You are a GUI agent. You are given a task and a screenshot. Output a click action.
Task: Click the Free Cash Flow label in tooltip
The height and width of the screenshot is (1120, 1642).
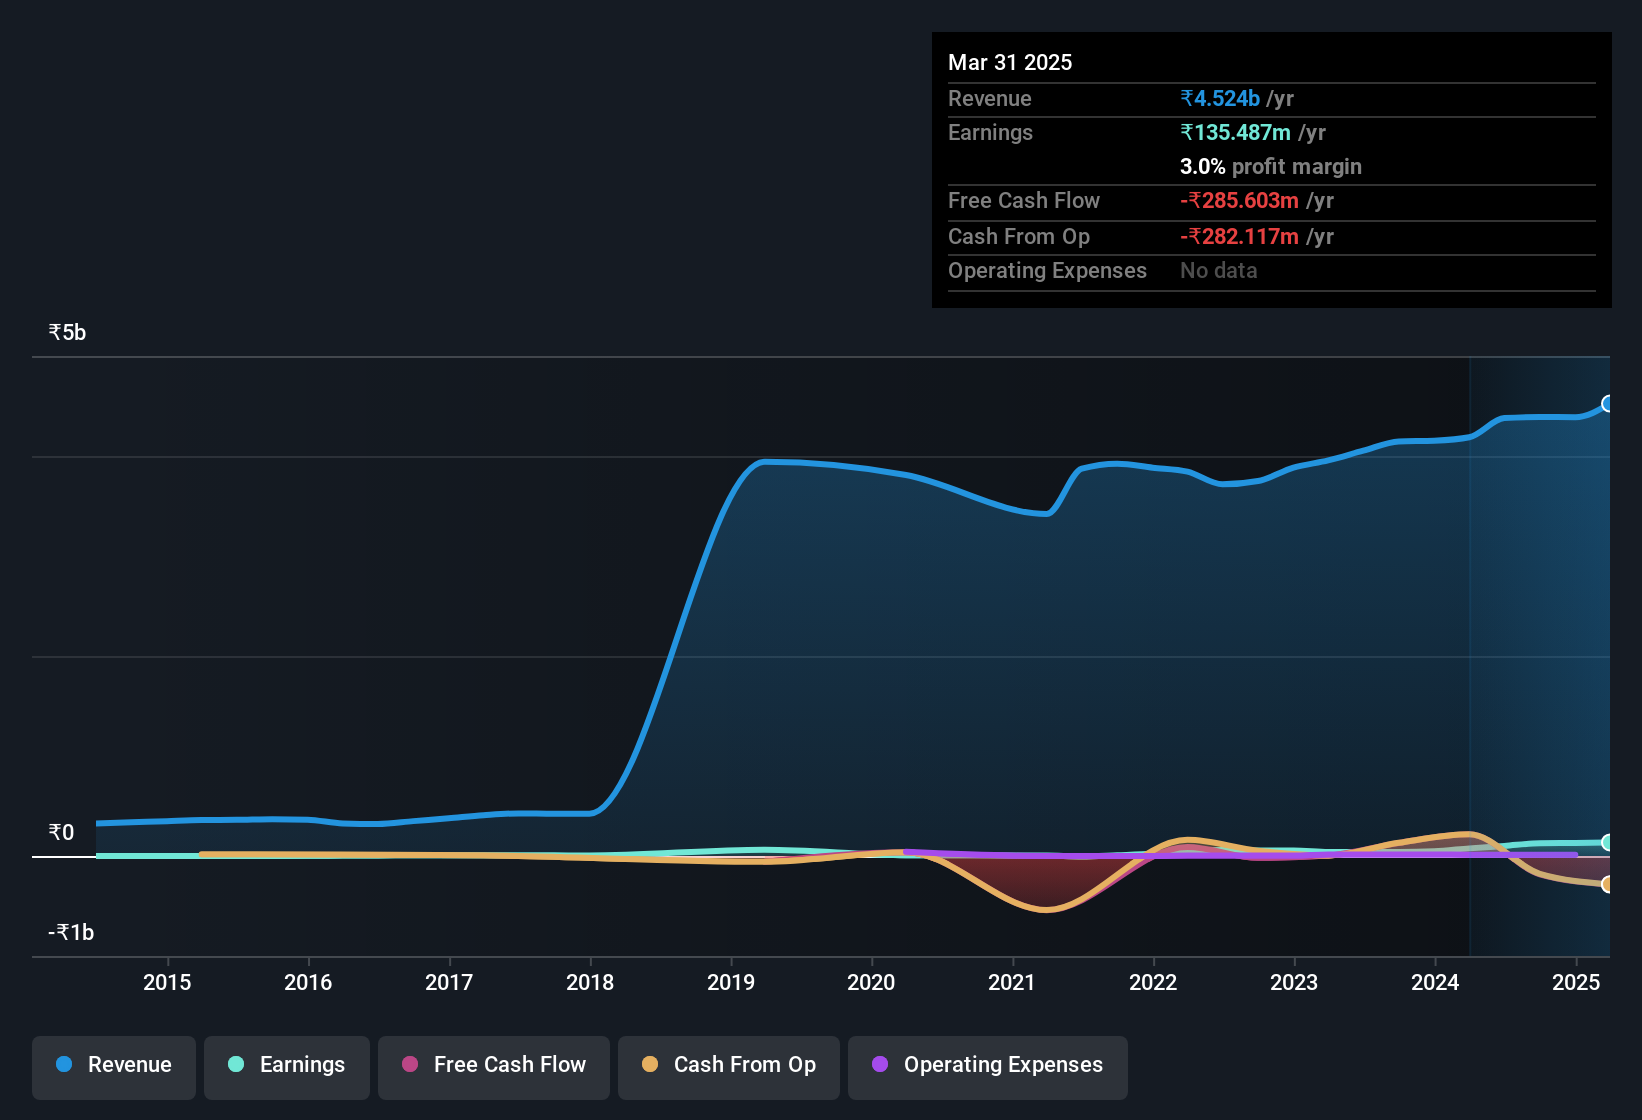pos(1024,201)
